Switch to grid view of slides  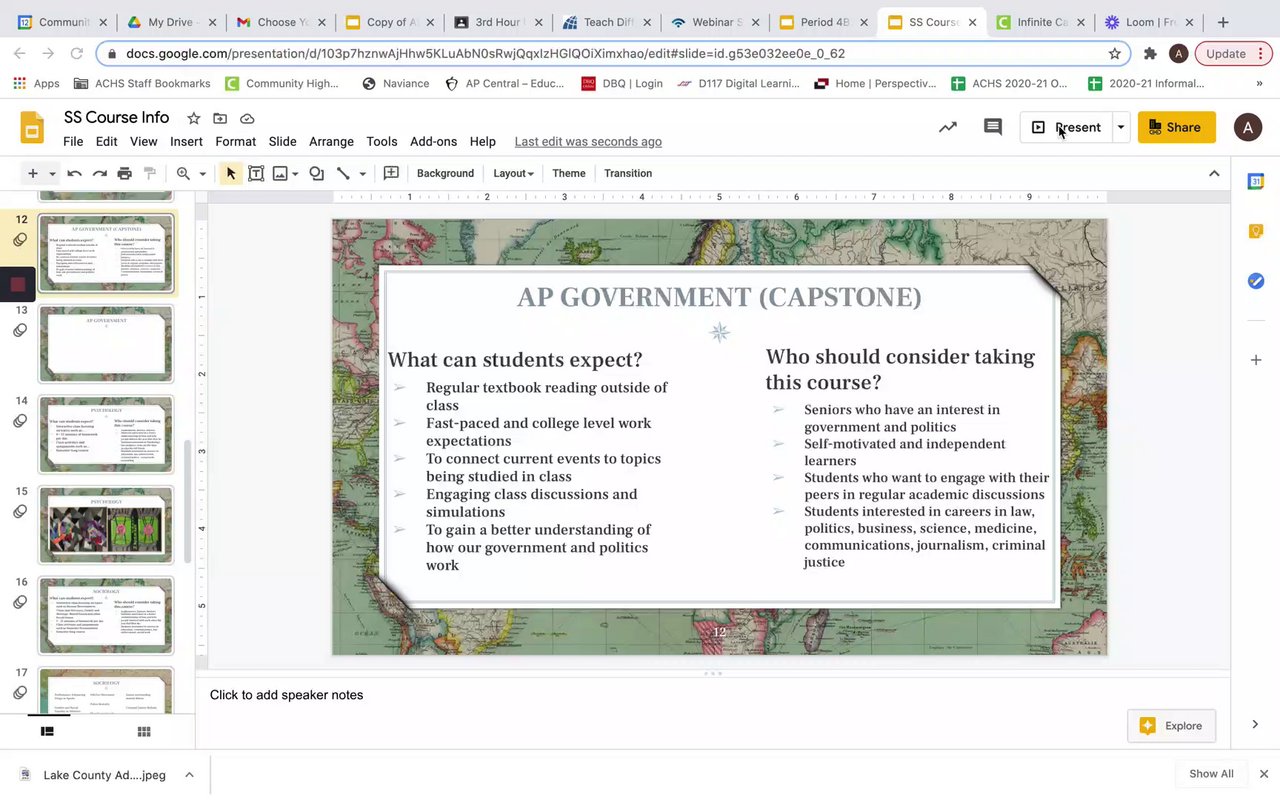click(144, 732)
